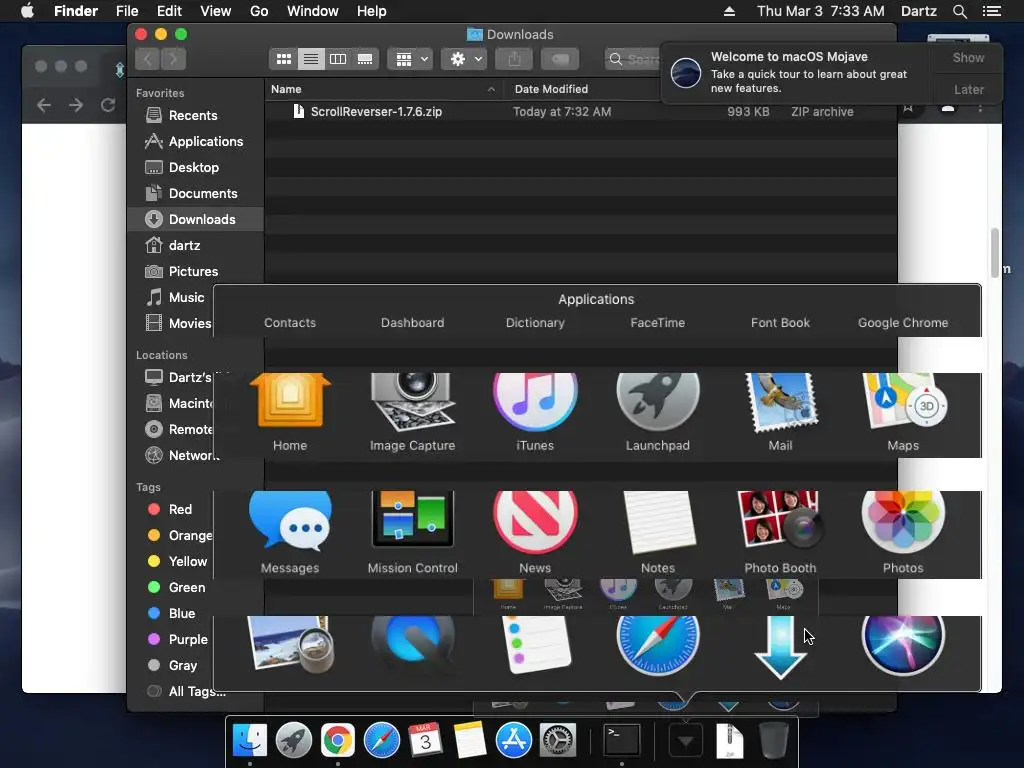This screenshot has height=768, width=1024.
Task: Launch Image Capture from Applications stack
Action: (412, 404)
